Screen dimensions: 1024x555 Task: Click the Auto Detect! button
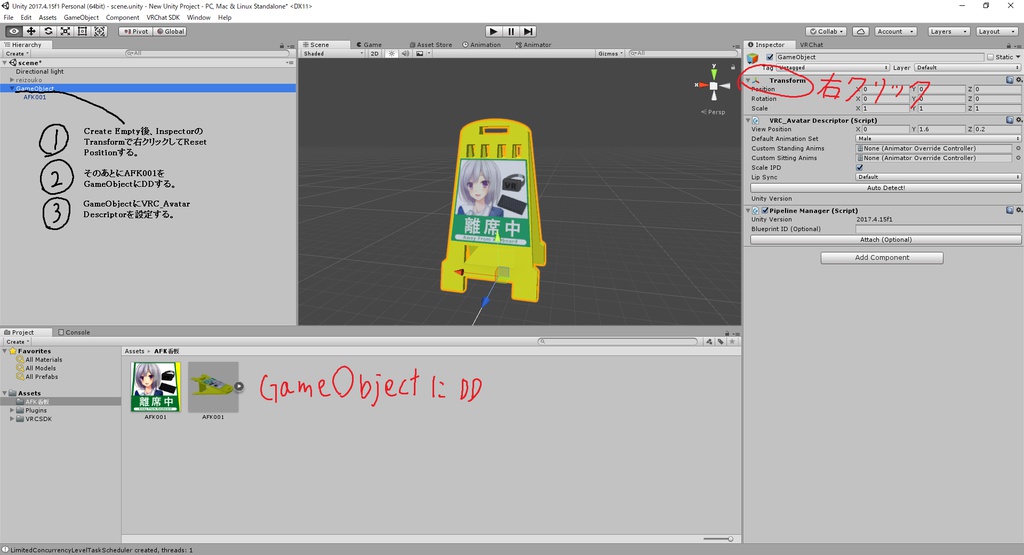pos(886,188)
